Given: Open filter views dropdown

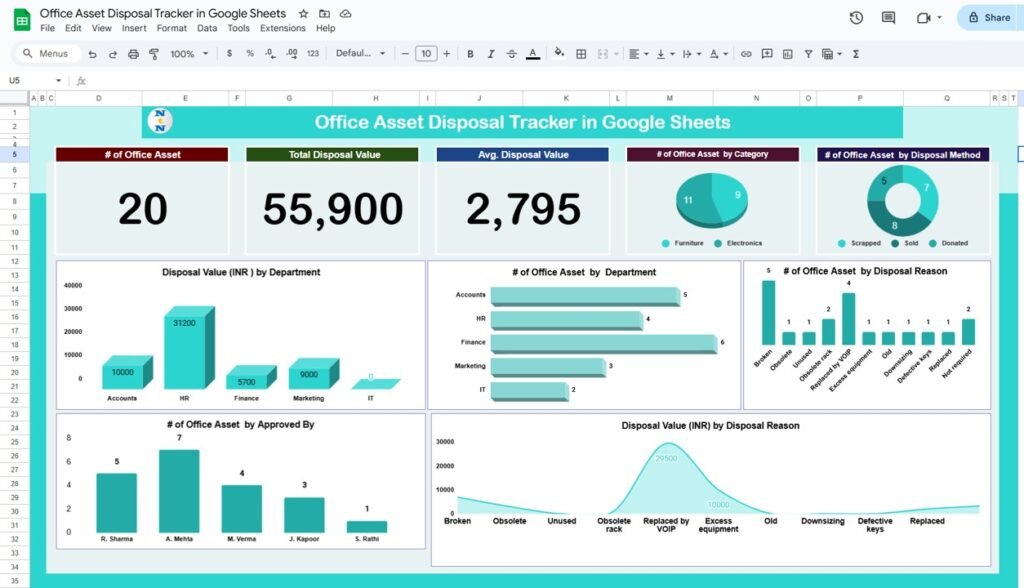Looking at the screenshot, I should click(x=831, y=54).
